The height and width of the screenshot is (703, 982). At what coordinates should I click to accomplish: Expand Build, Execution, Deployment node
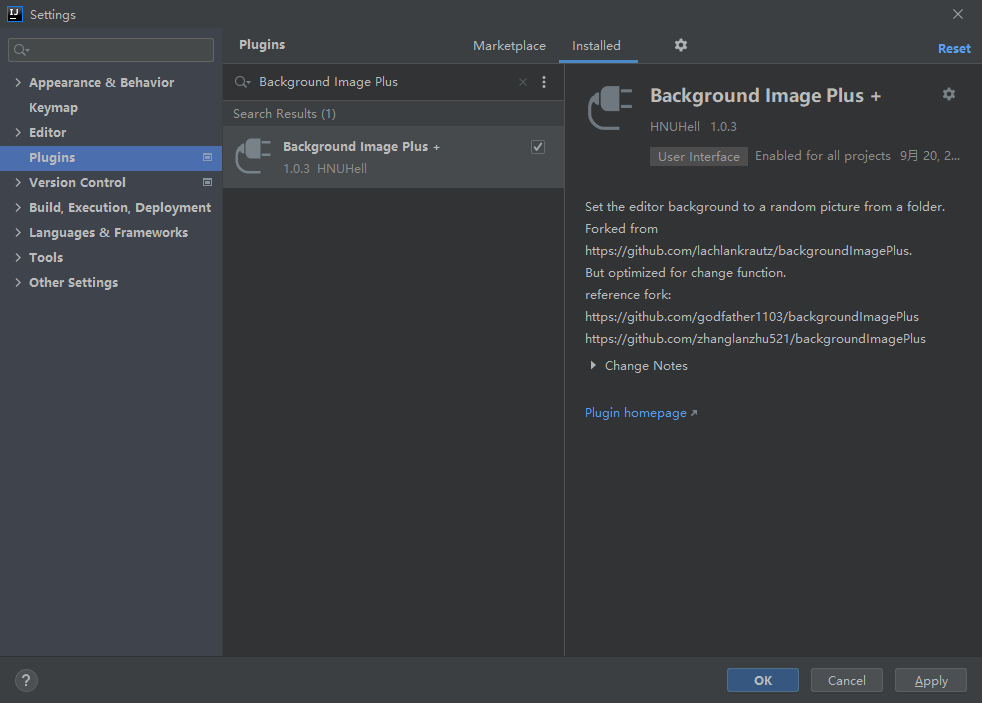18,207
